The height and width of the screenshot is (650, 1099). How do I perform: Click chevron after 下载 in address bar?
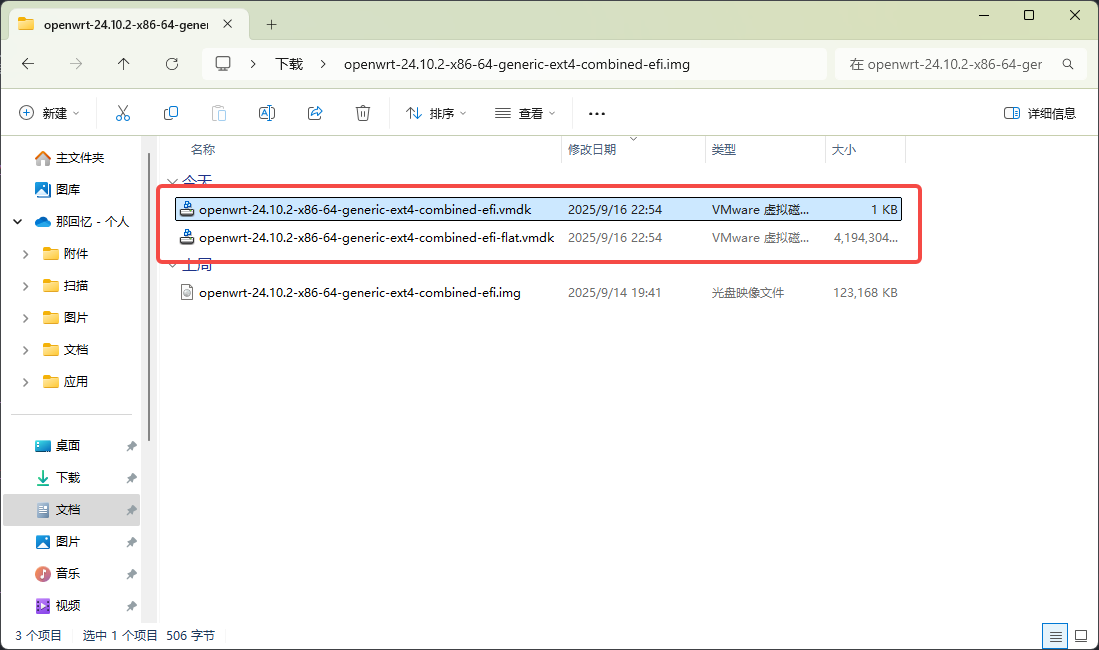(x=323, y=64)
